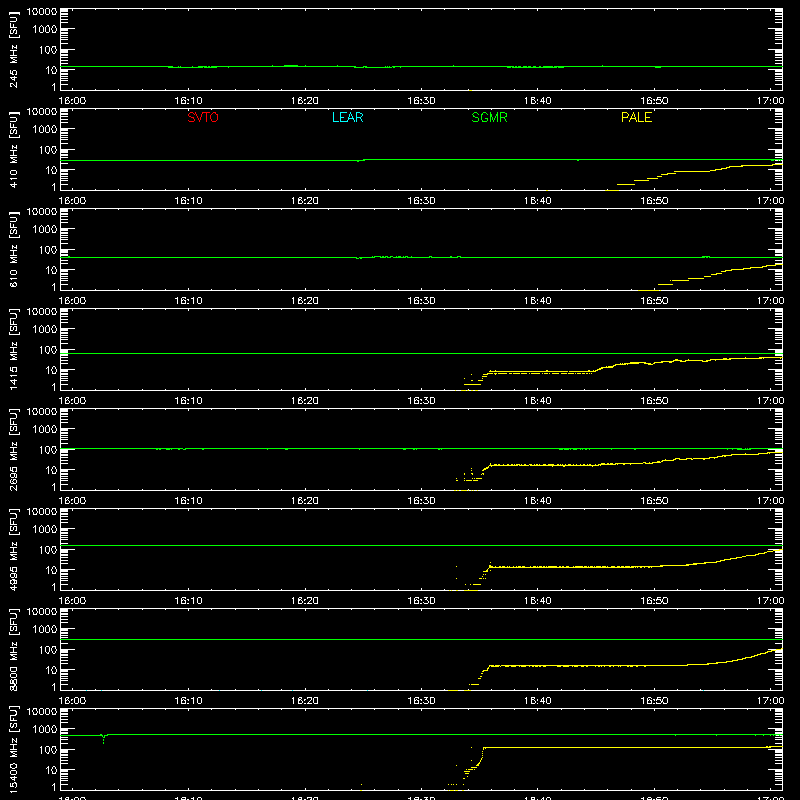Select the 15400 MHz [SFU] axis label
The width and height of the screenshot is (800, 800).
pos(14,750)
